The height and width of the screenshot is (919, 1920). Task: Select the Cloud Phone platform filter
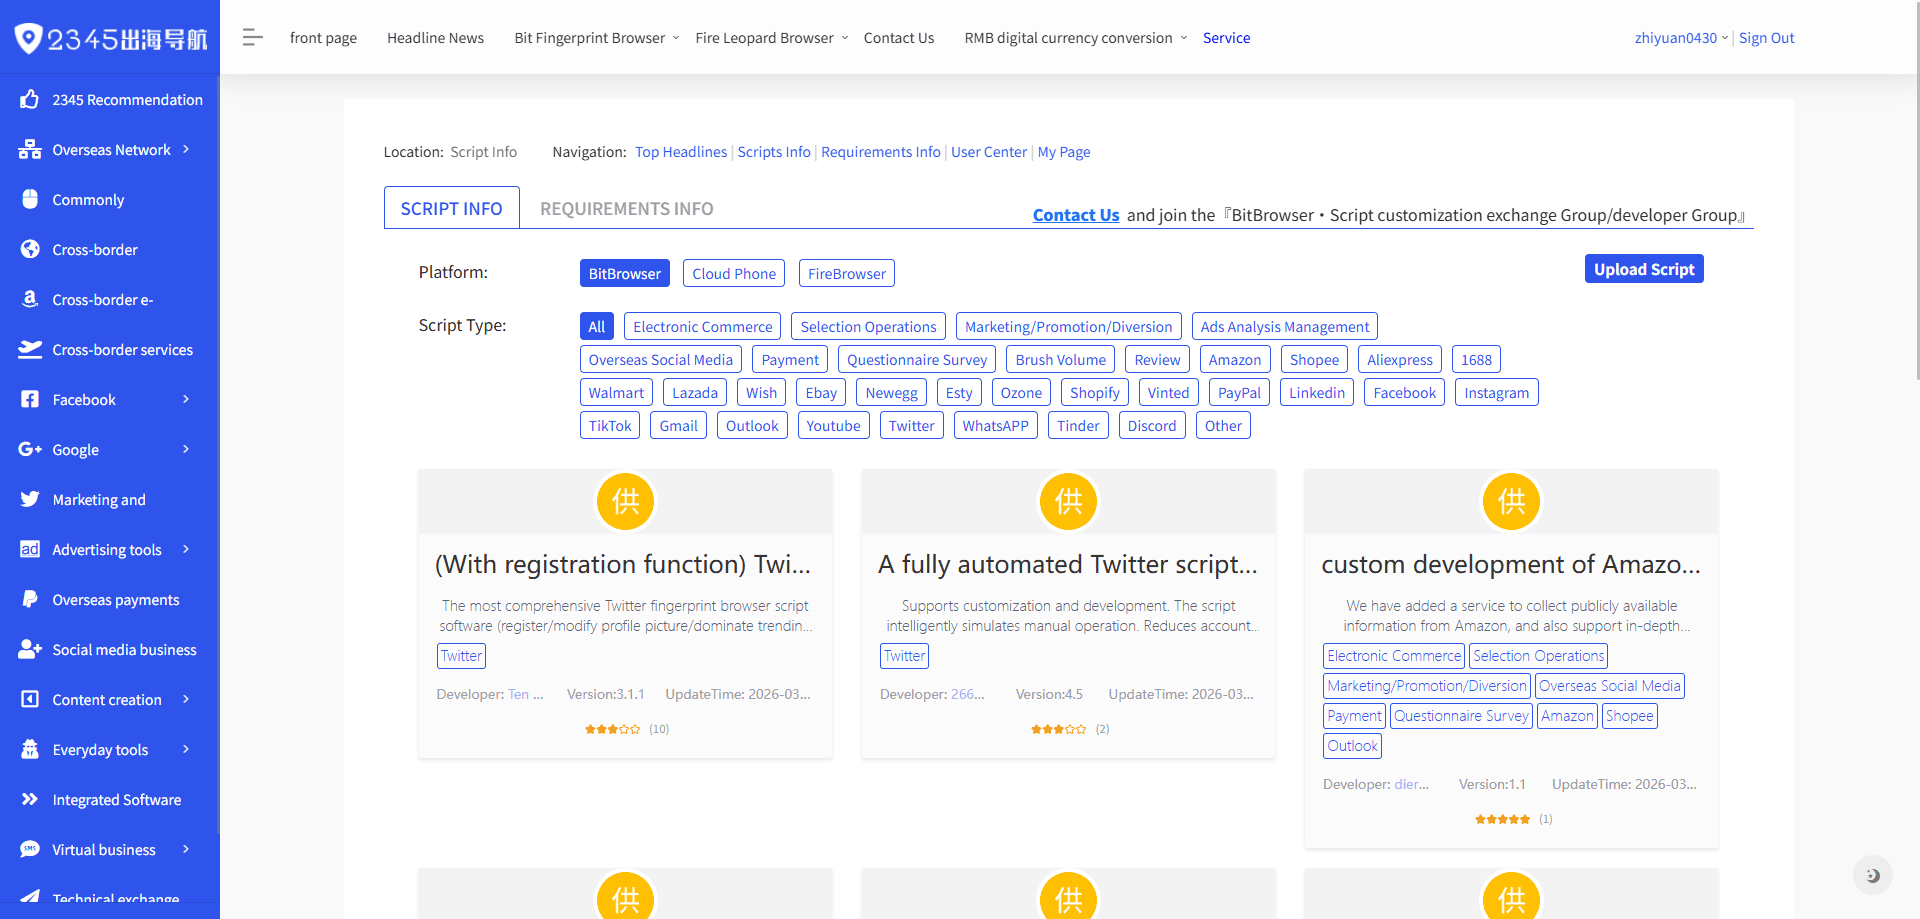click(733, 274)
